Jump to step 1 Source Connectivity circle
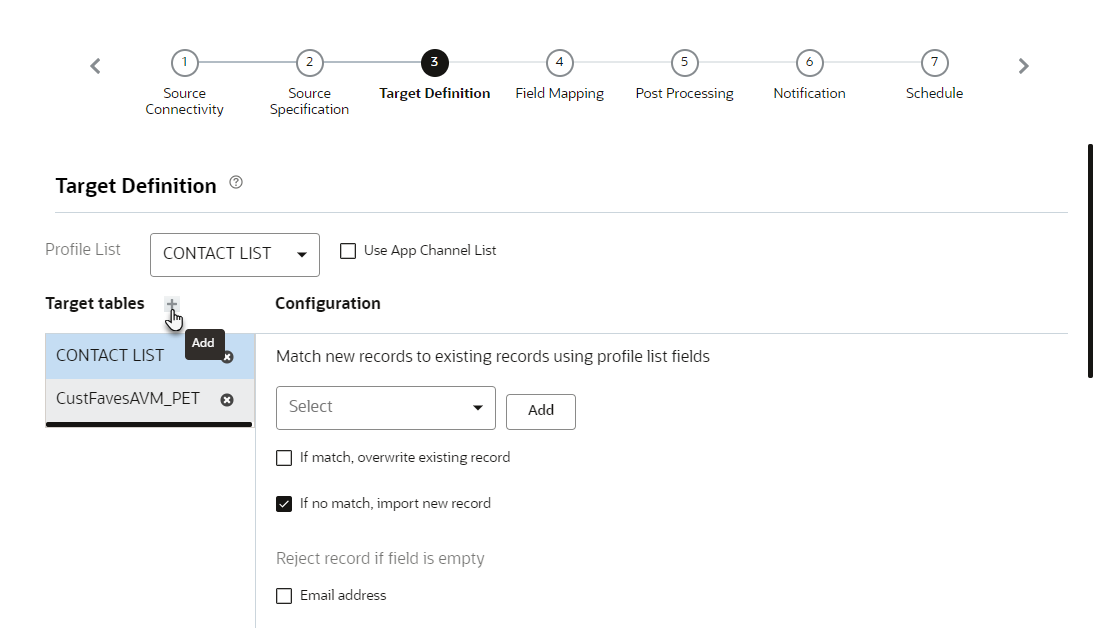Viewport: 1118px width, 628px height. click(184, 63)
